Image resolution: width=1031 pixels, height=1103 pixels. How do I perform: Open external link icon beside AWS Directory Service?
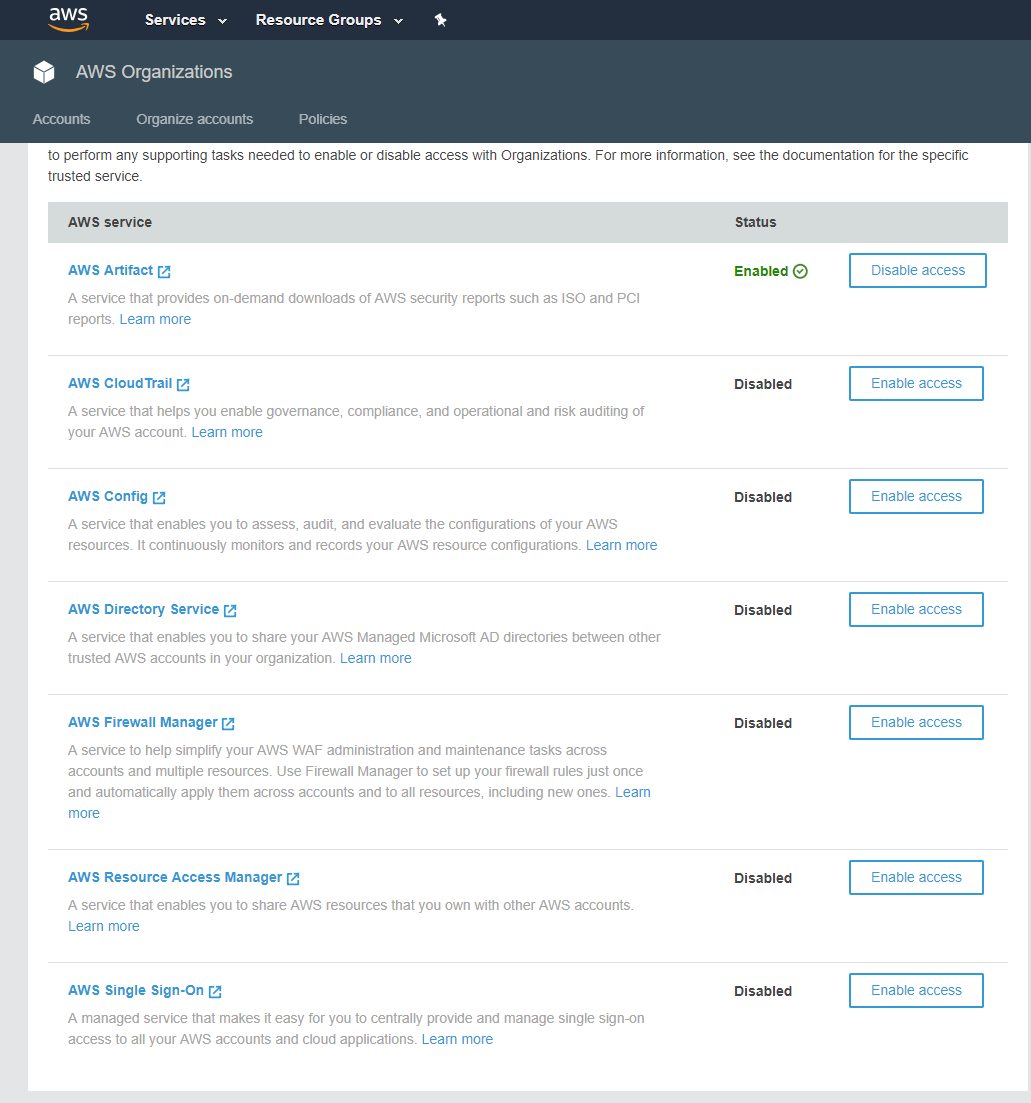click(230, 610)
